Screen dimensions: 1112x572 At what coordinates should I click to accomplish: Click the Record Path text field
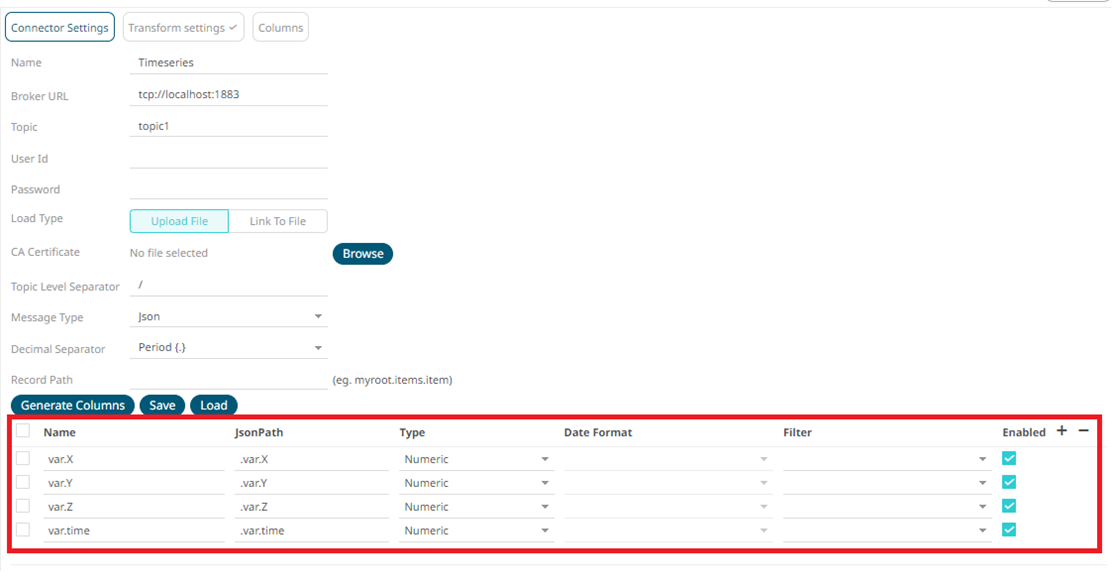pos(228,379)
